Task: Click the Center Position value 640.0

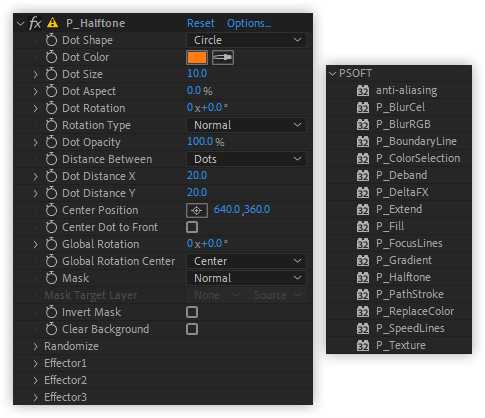Action: tap(227, 210)
